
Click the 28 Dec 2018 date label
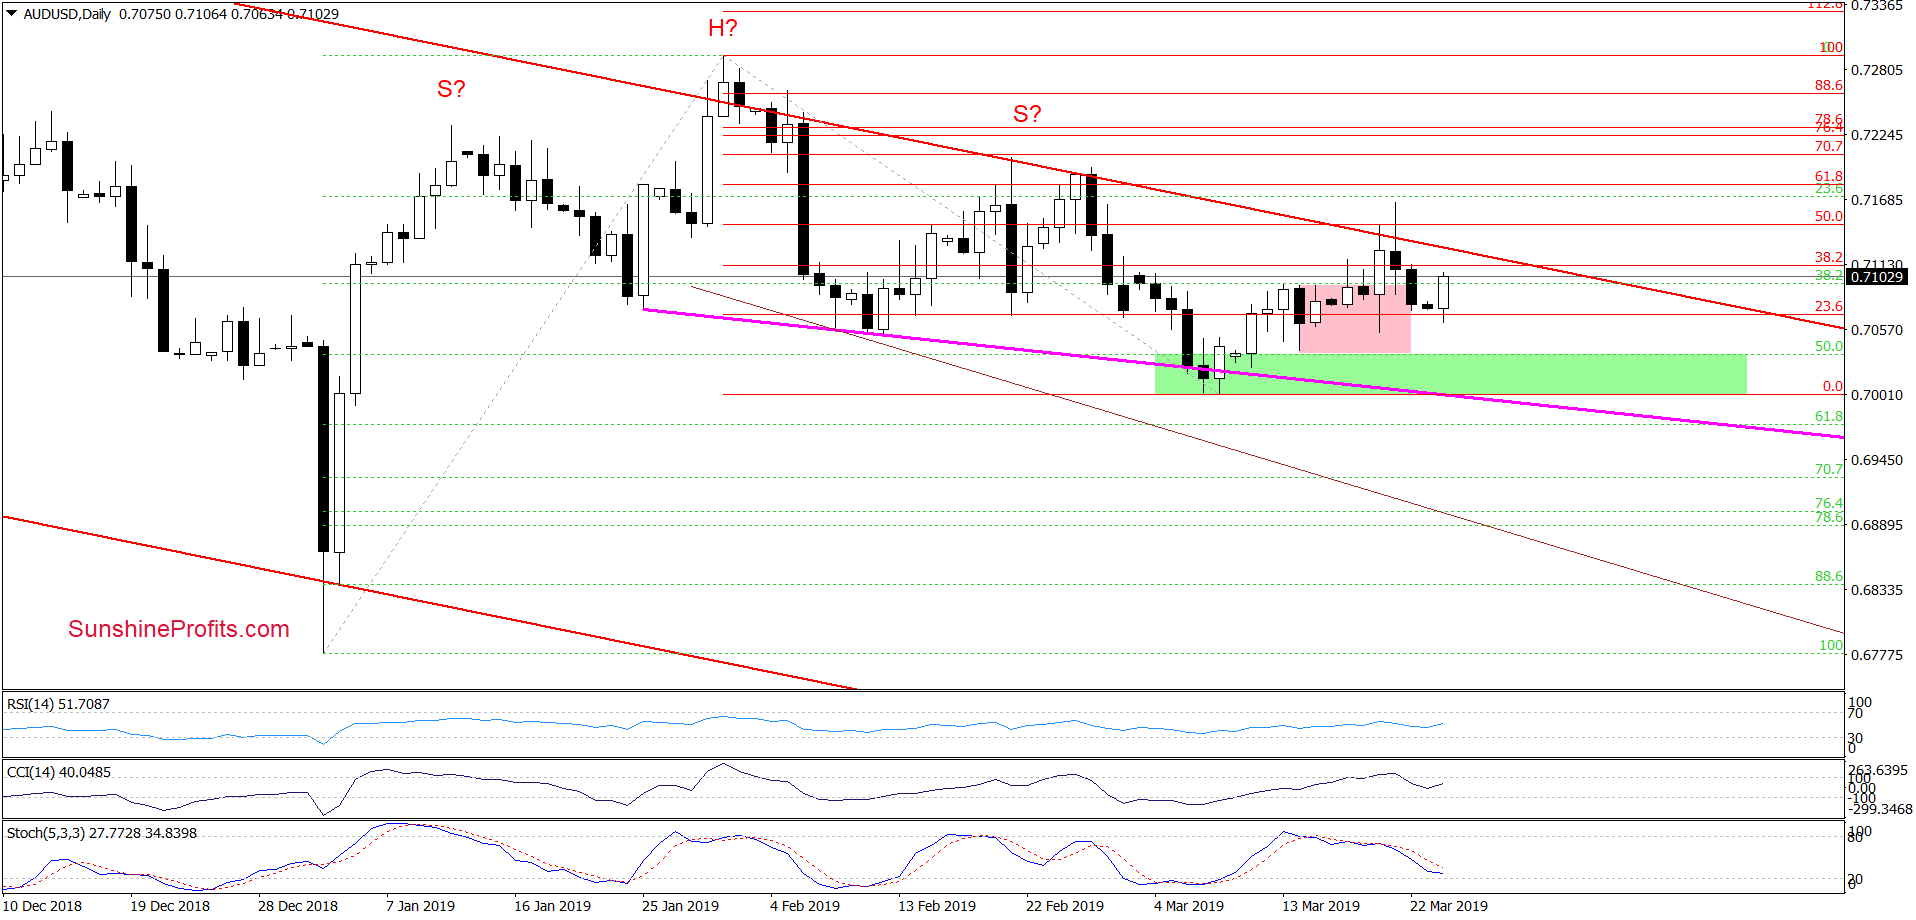coord(298,906)
